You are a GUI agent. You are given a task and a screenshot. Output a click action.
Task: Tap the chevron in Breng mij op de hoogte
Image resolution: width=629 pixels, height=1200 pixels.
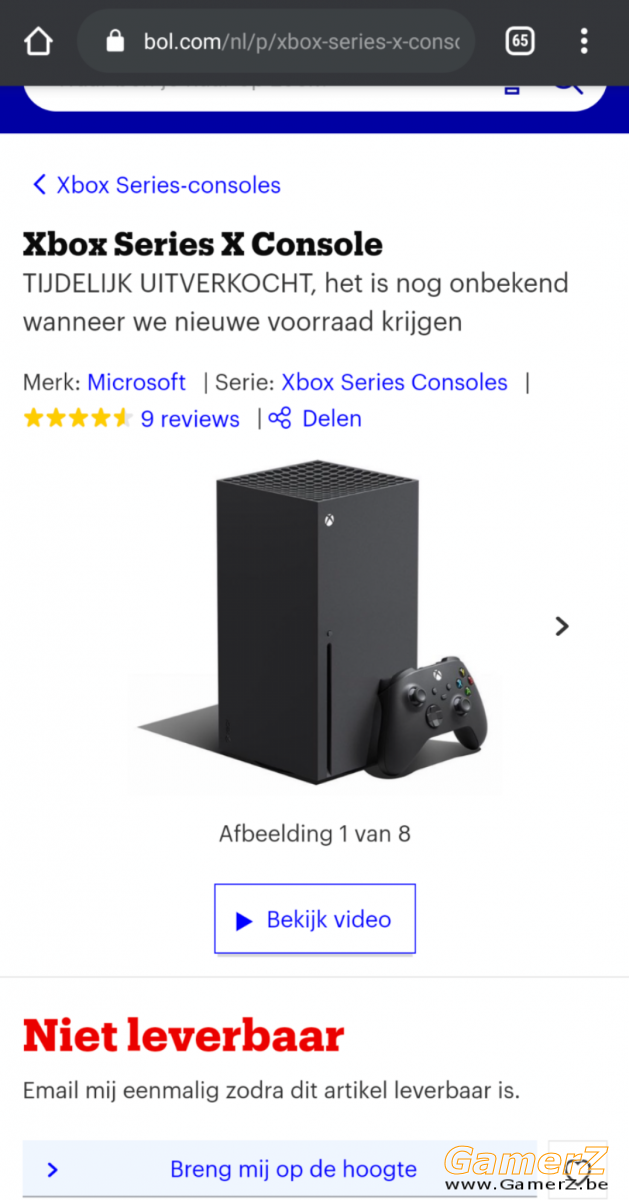pyautogui.click(x=53, y=1170)
